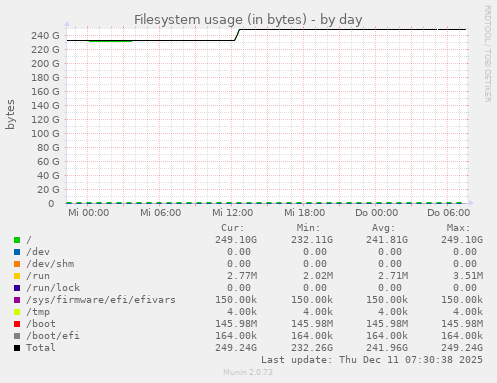Click the yellow swatch for /run
The height and width of the screenshot is (383, 497).
tap(17, 276)
